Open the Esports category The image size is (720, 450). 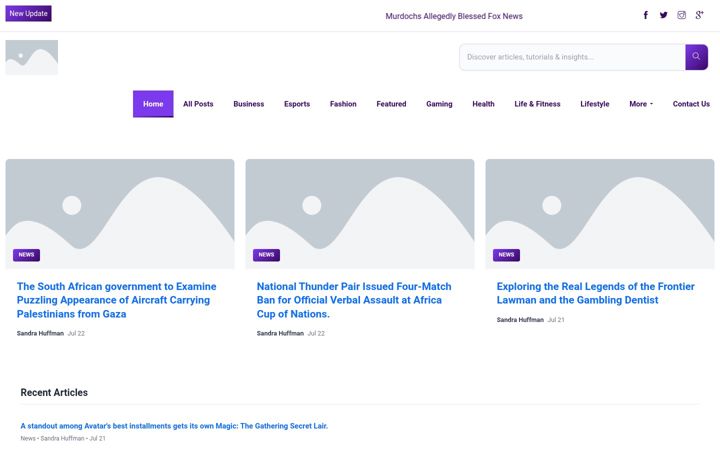(x=297, y=104)
